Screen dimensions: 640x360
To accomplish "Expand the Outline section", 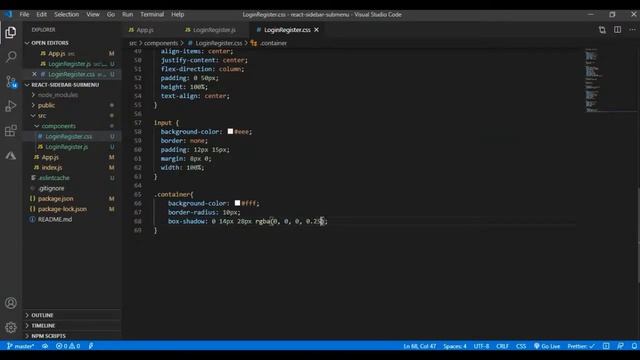I will (x=72, y=315).
